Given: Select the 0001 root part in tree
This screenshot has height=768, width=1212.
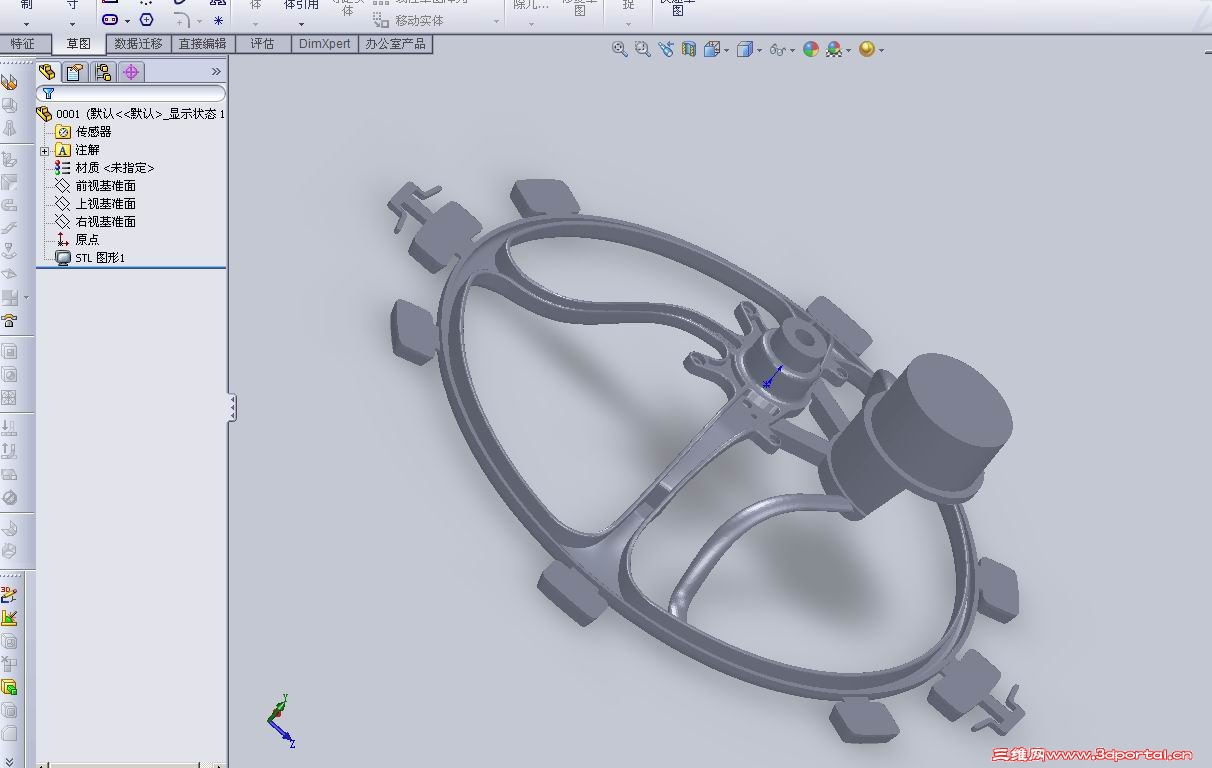Looking at the screenshot, I should [x=131, y=114].
